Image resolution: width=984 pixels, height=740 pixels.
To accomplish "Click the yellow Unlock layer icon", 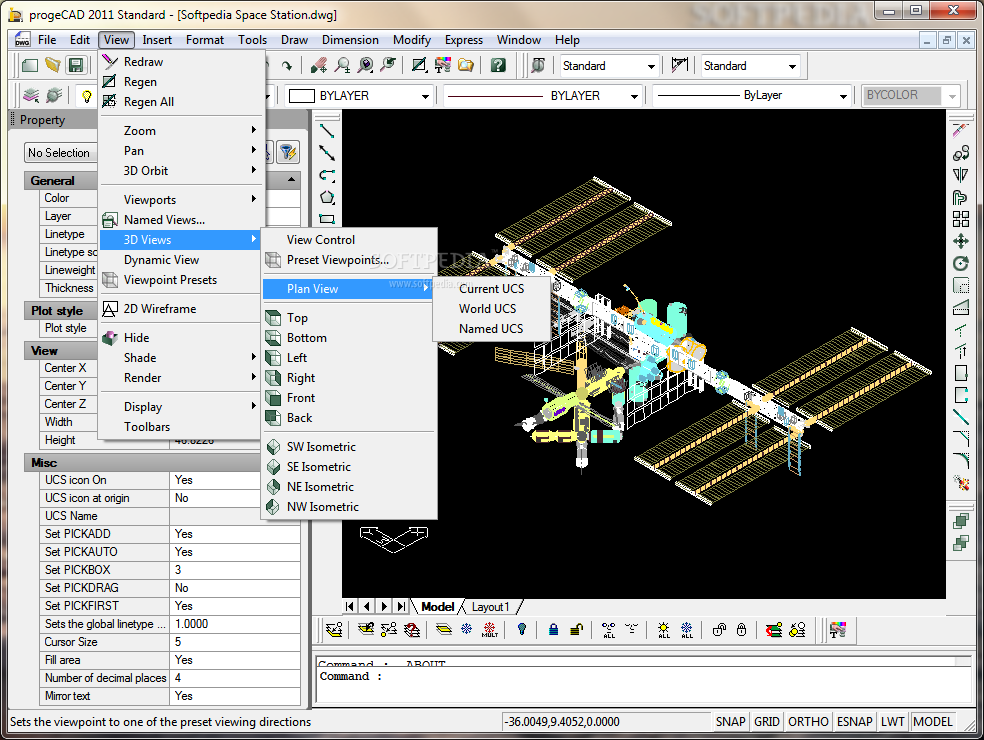I will point(576,630).
